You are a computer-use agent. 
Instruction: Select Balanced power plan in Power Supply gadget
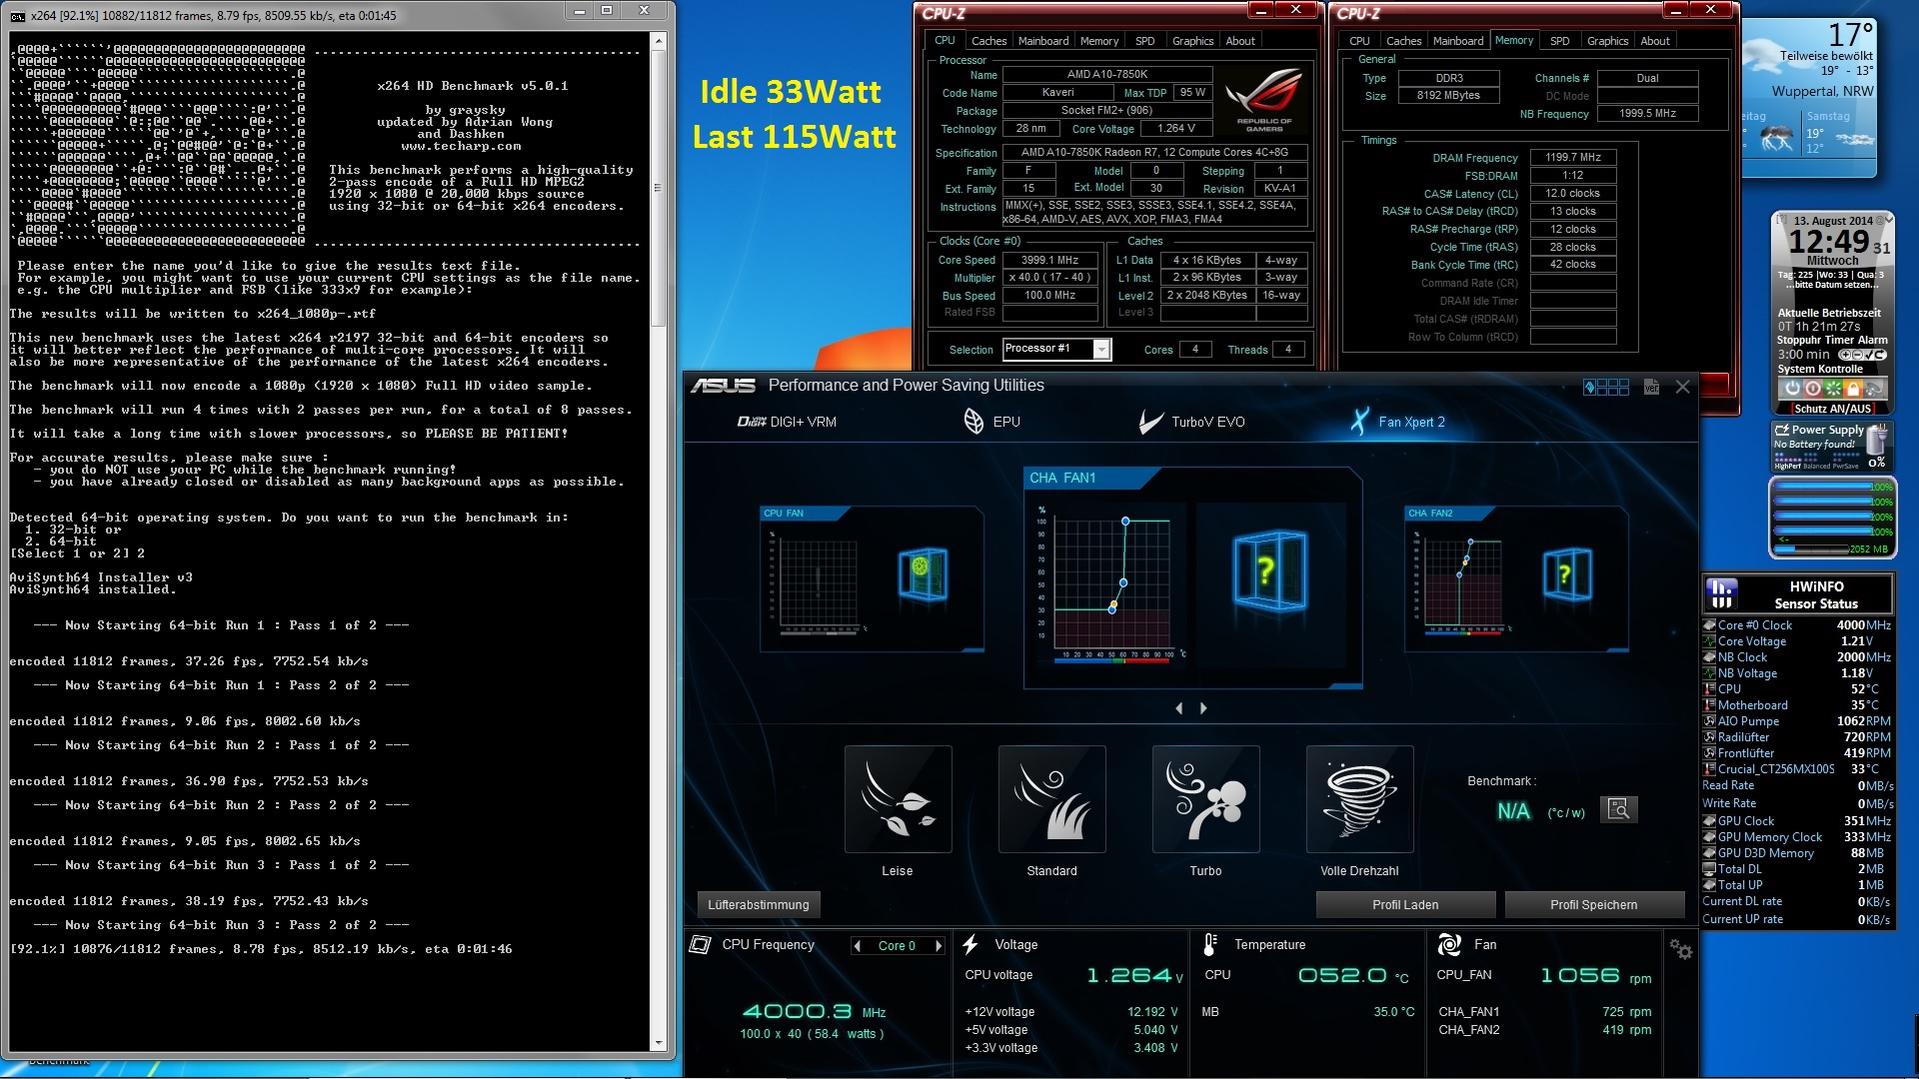point(1819,466)
